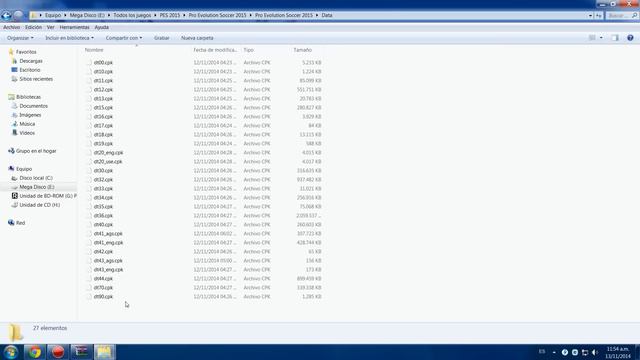Screen dimensions: 640x360
Task: Click the File Explorer taskbar icon
Action: [x=104, y=352]
